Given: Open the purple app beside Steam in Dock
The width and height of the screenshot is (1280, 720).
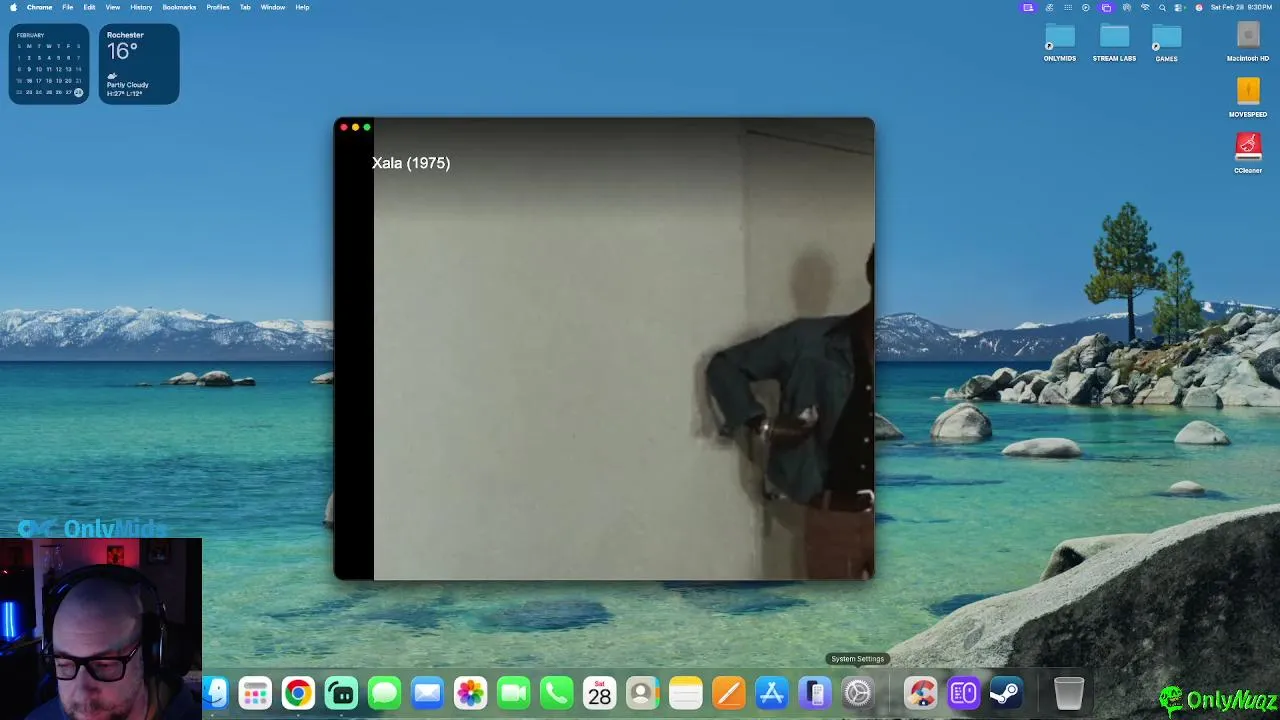Looking at the screenshot, I should tap(964, 693).
